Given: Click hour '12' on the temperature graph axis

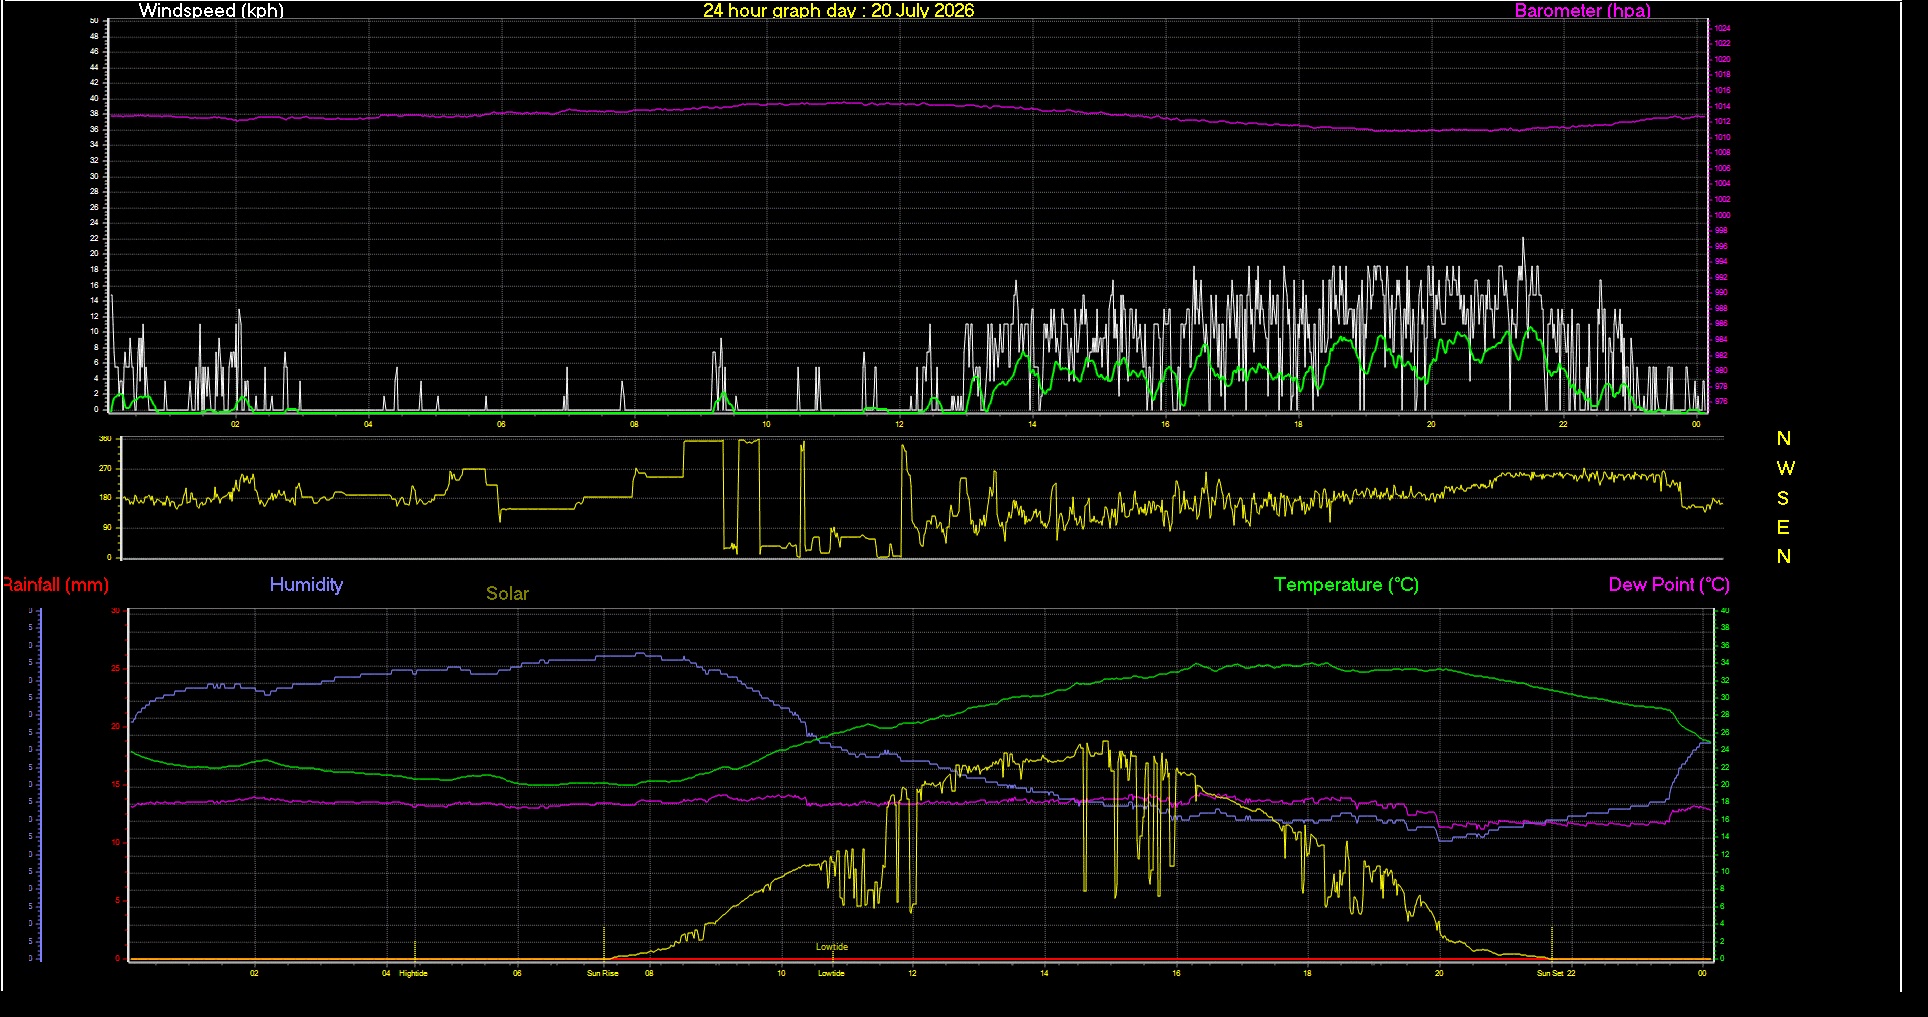Looking at the screenshot, I should (912, 973).
